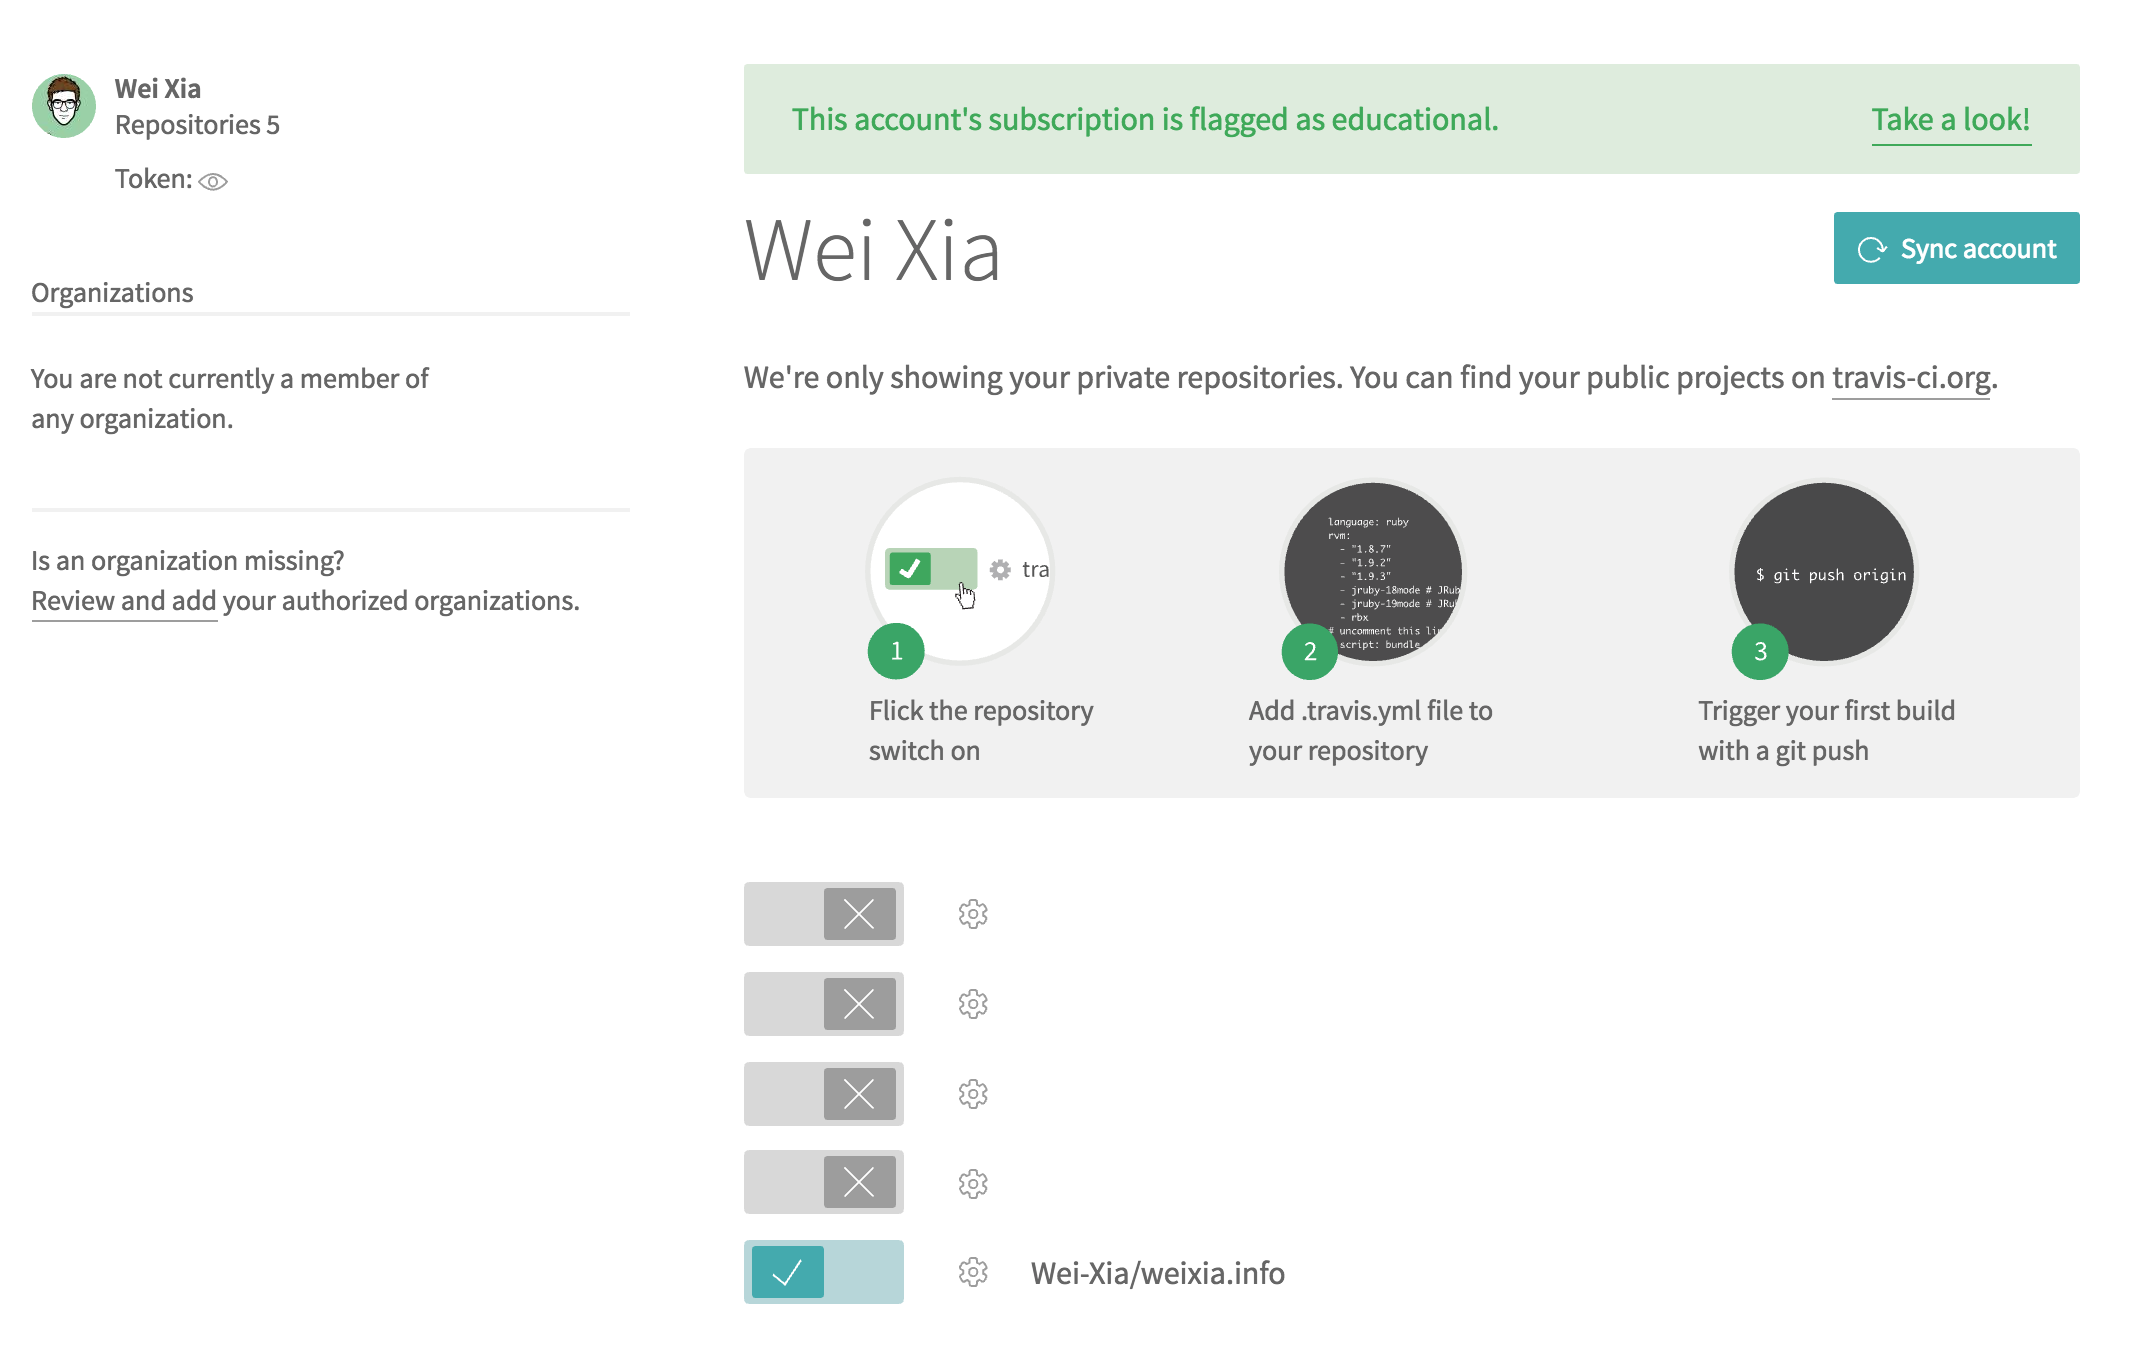
Task: Open settings gear for first repository
Action: coord(973,914)
